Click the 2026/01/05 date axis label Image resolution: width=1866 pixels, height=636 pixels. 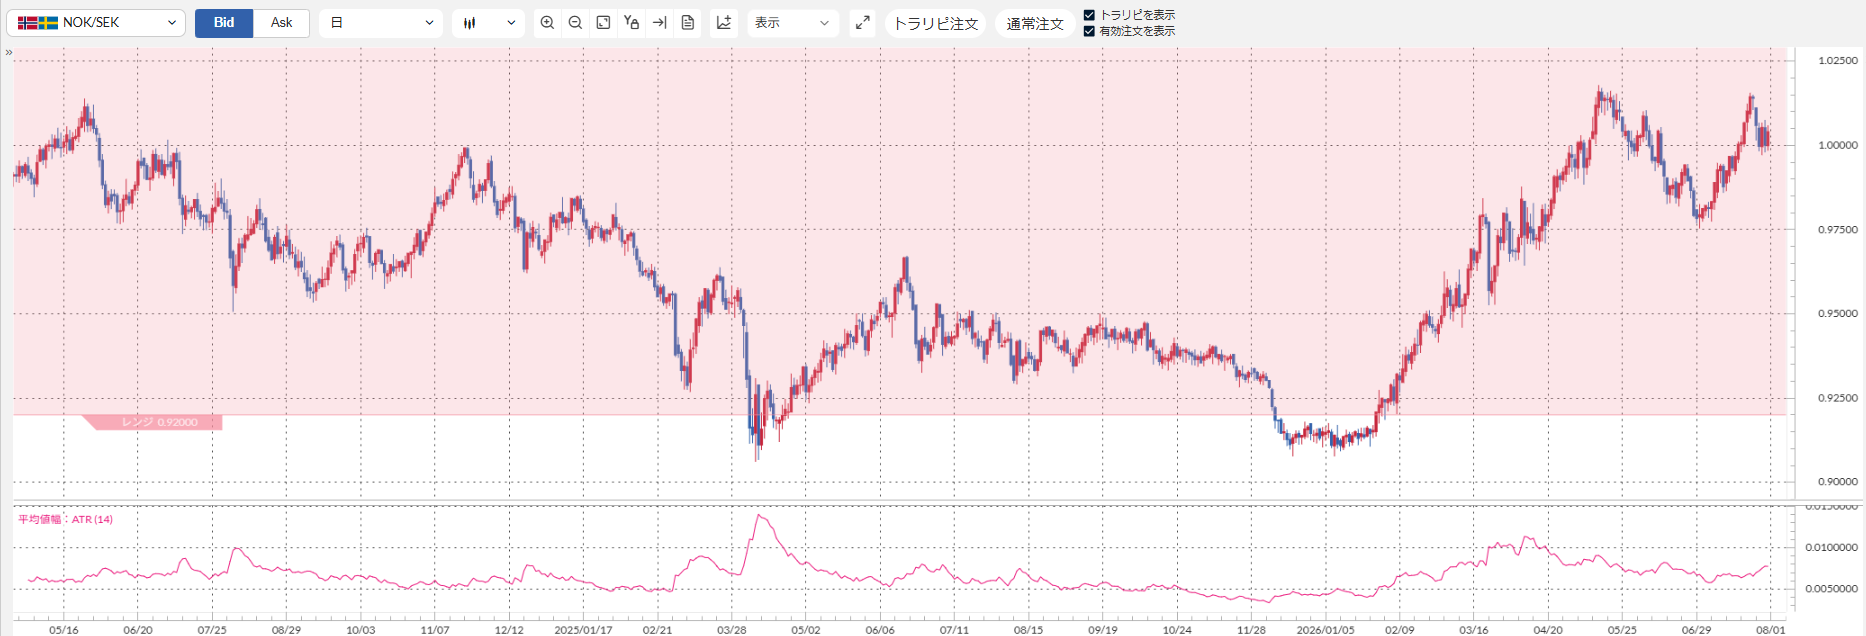click(1326, 630)
